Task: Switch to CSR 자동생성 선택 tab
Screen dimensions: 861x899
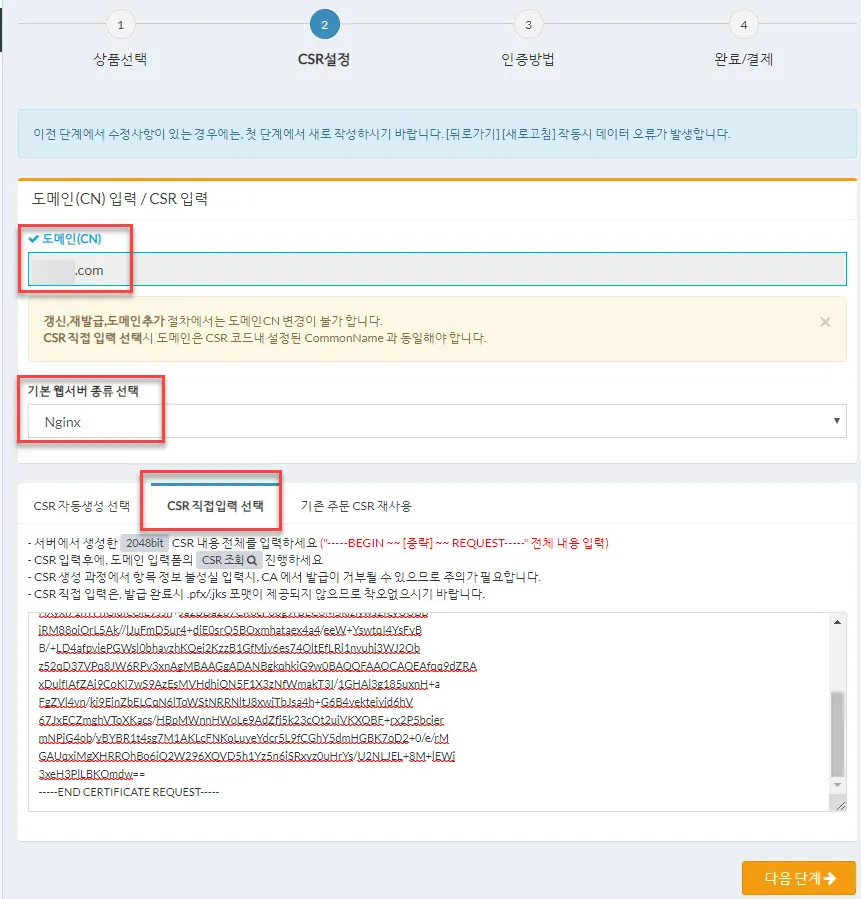Action: (82, 505)
